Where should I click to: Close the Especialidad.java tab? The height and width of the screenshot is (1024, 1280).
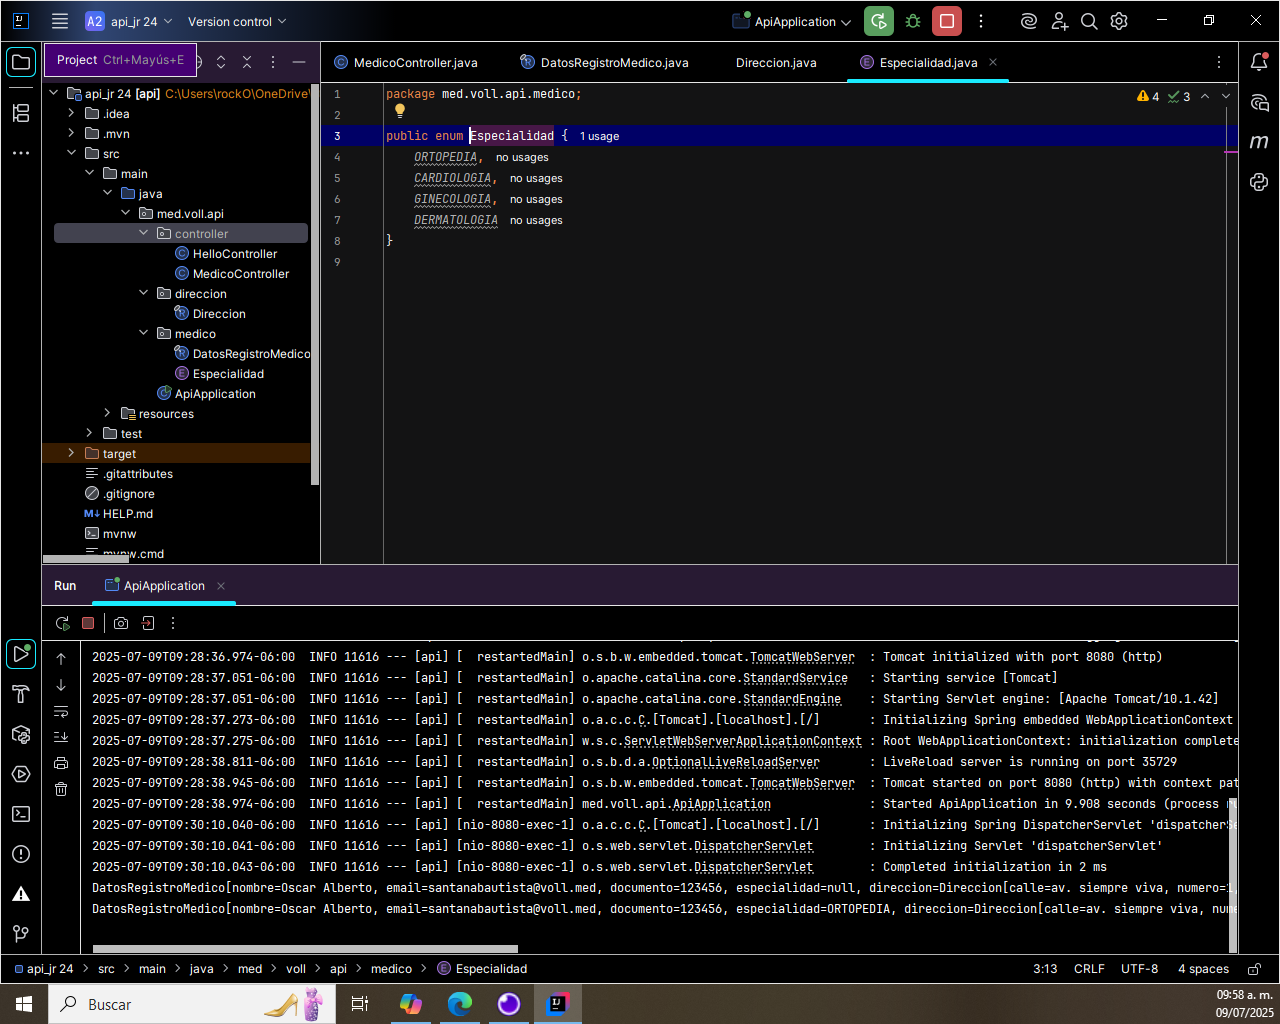(993, 62)
